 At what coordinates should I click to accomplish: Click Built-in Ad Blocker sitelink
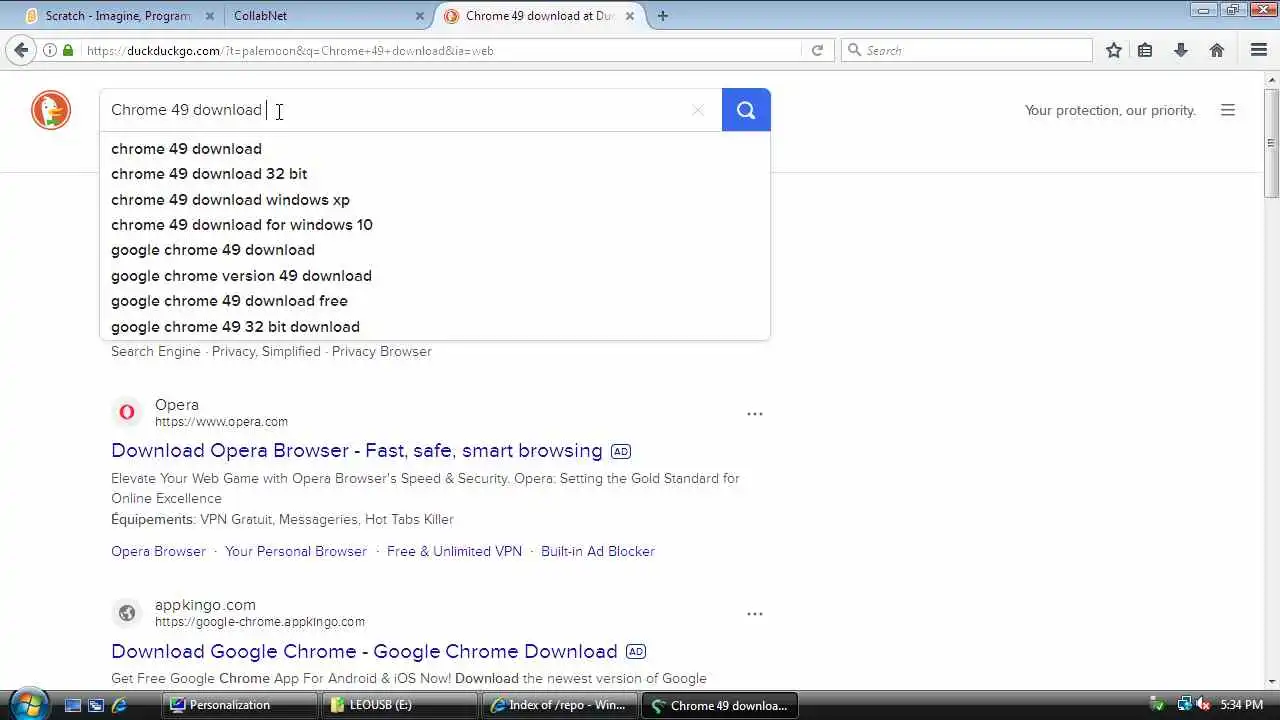coord(598,552)
